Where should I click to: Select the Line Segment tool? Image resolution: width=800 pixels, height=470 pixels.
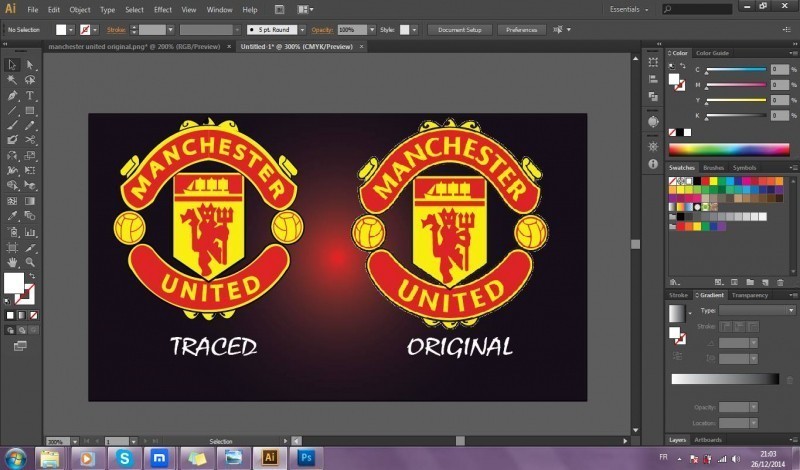12,110
